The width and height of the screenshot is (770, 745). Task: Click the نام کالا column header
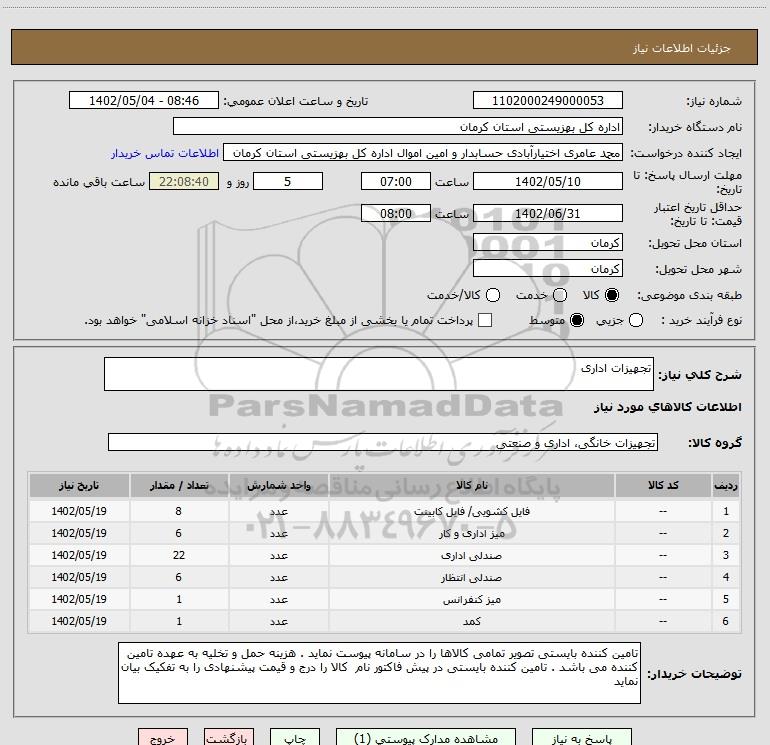click(x=471, y=485)
